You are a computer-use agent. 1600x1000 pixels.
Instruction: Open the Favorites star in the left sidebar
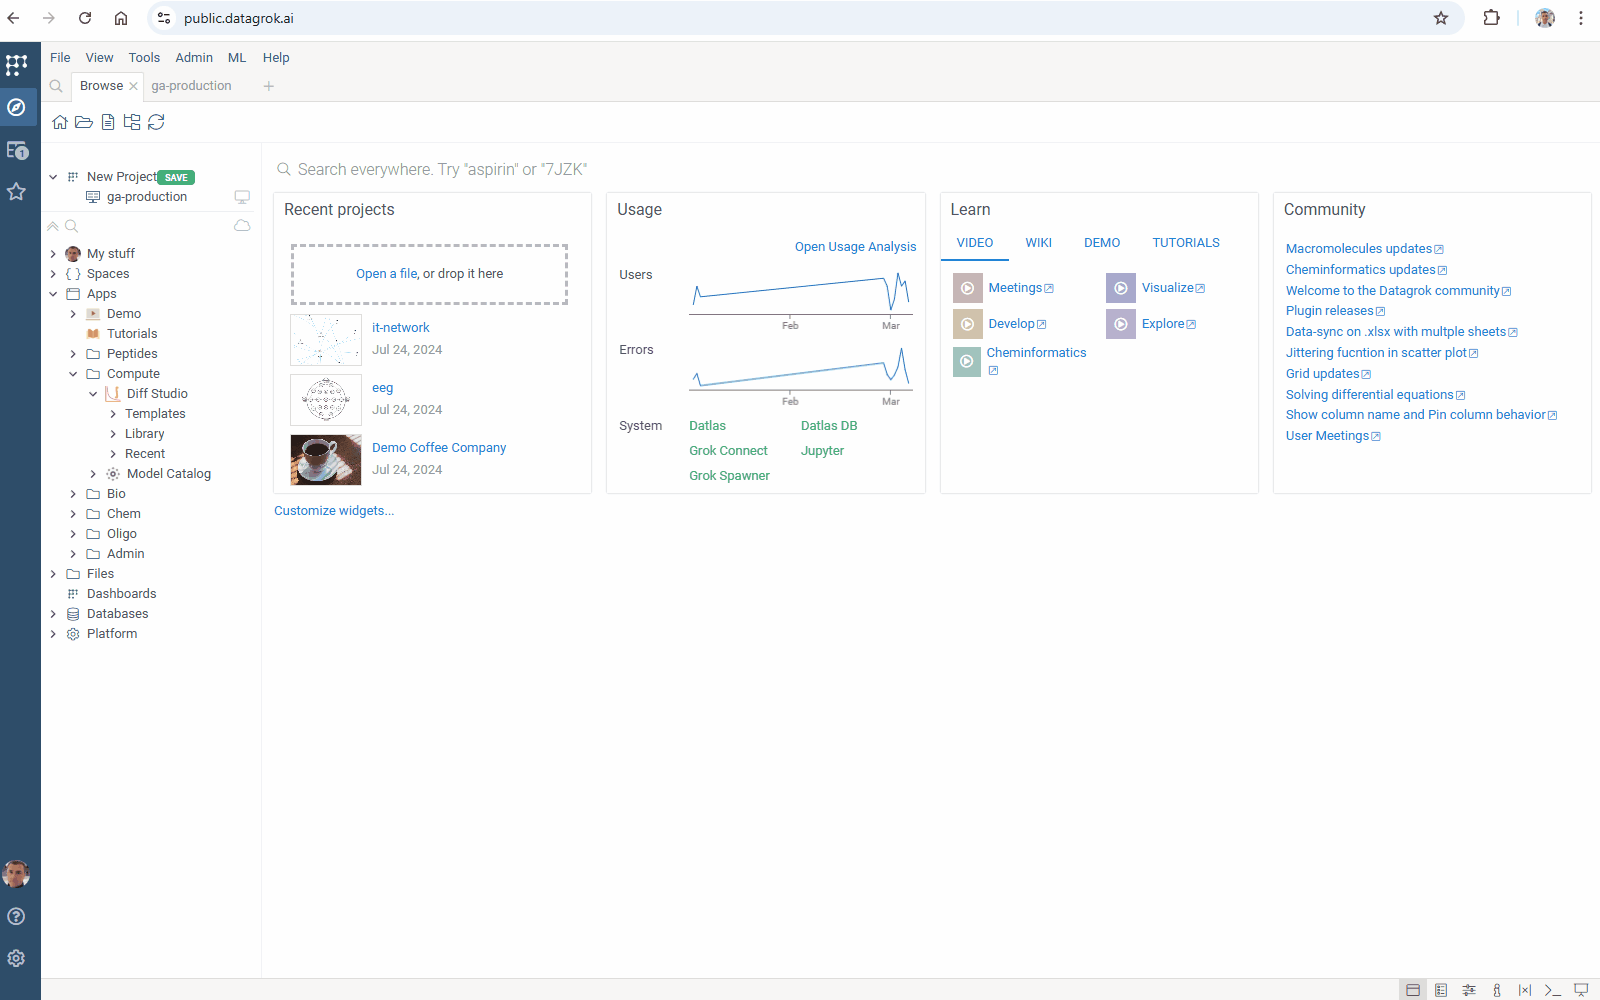(x=16, y=191)
